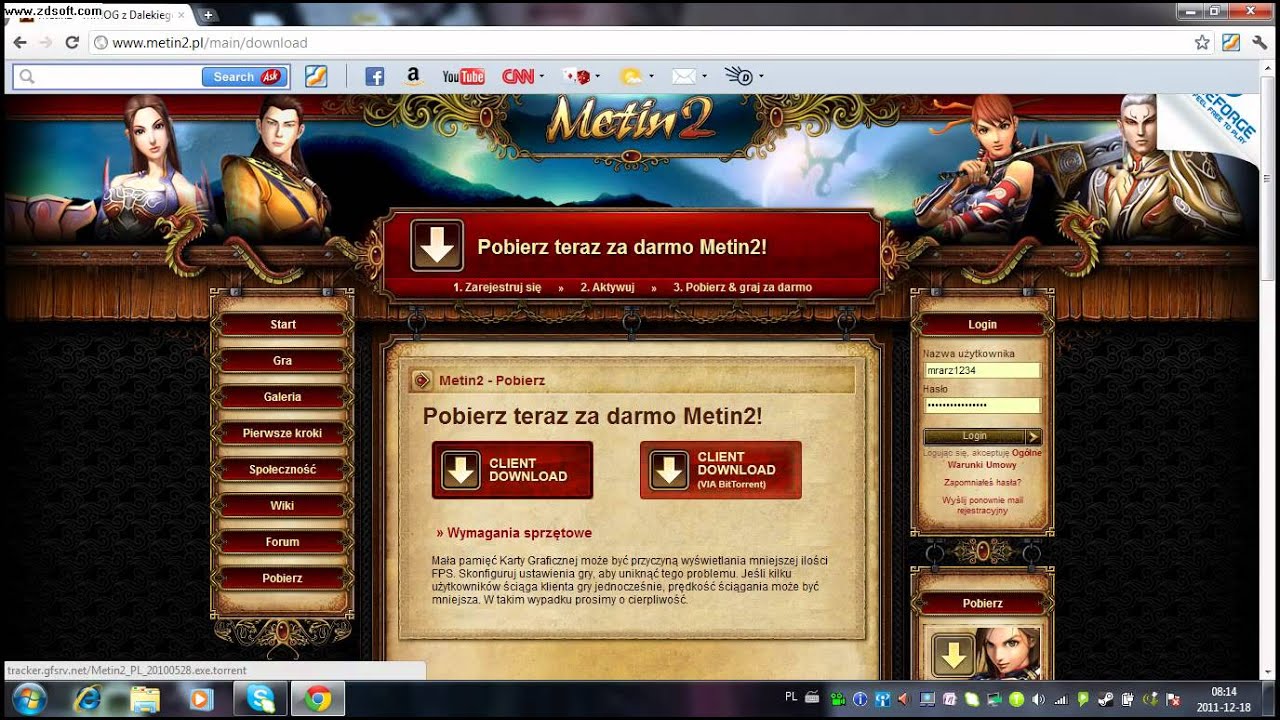Click the Chrome taskbar icon
The image size is (1280, 720).
point(318,699)
